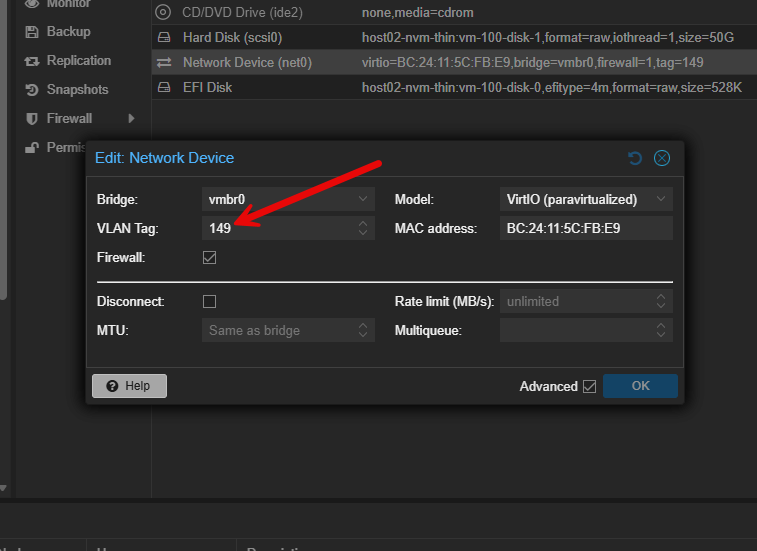Click the Backup floppy icon in sidebar
757x551 pixels.
[32, 32]
